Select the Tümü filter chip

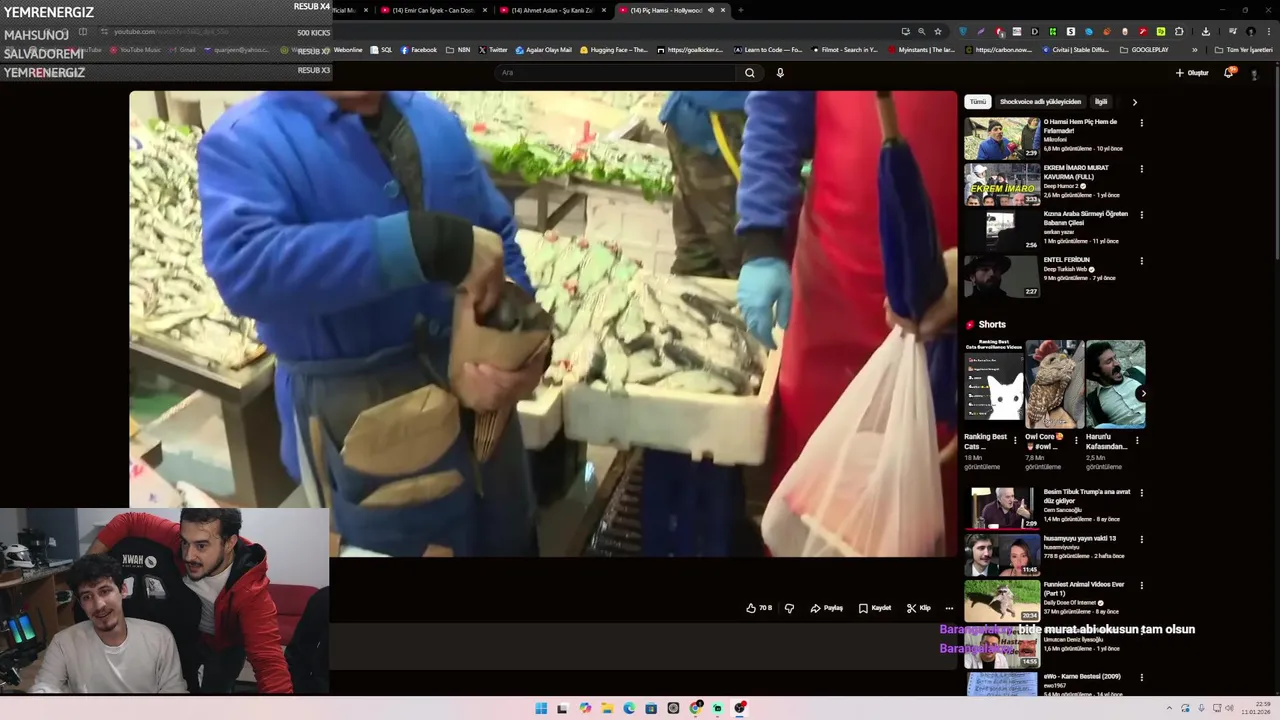tap(977, 102)
